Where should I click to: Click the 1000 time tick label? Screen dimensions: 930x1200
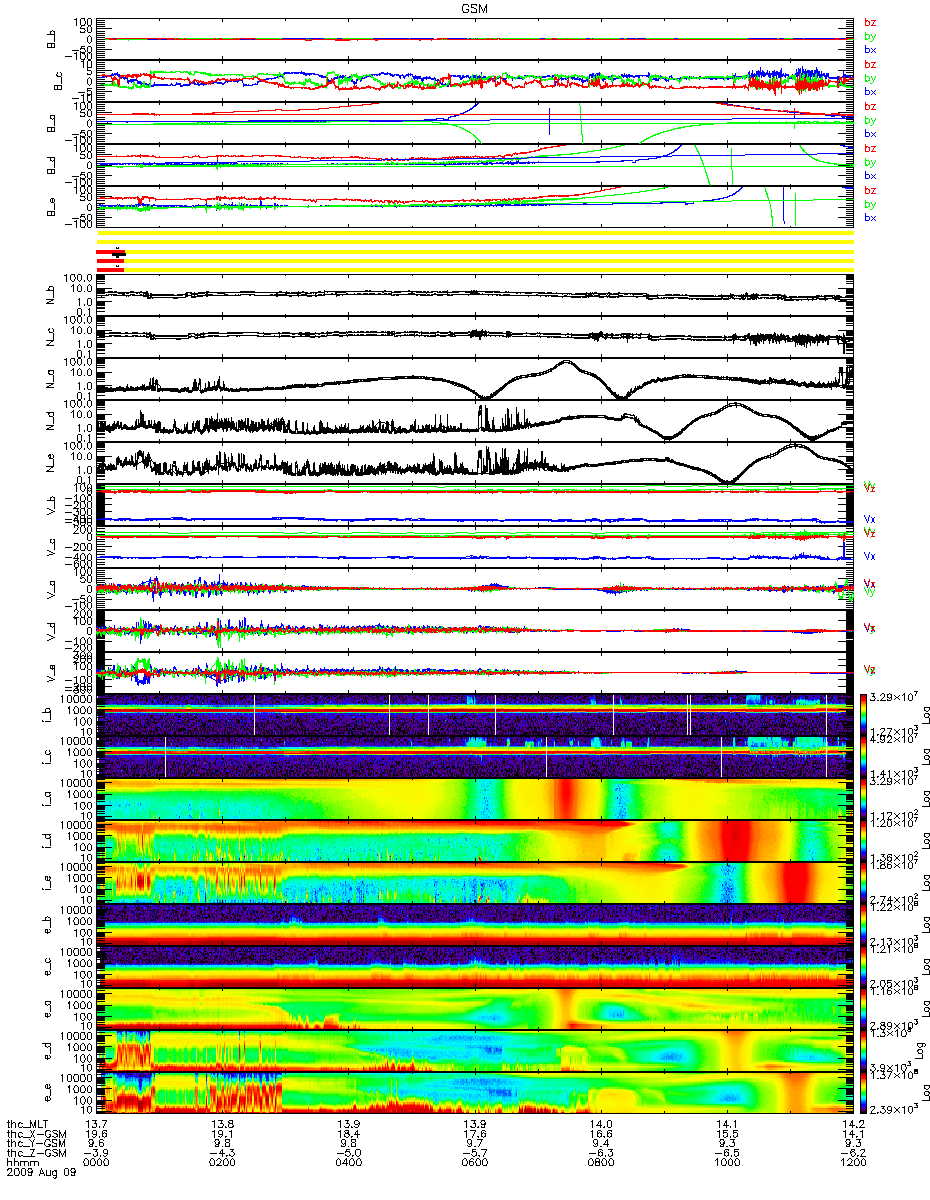pos(727,1164)
